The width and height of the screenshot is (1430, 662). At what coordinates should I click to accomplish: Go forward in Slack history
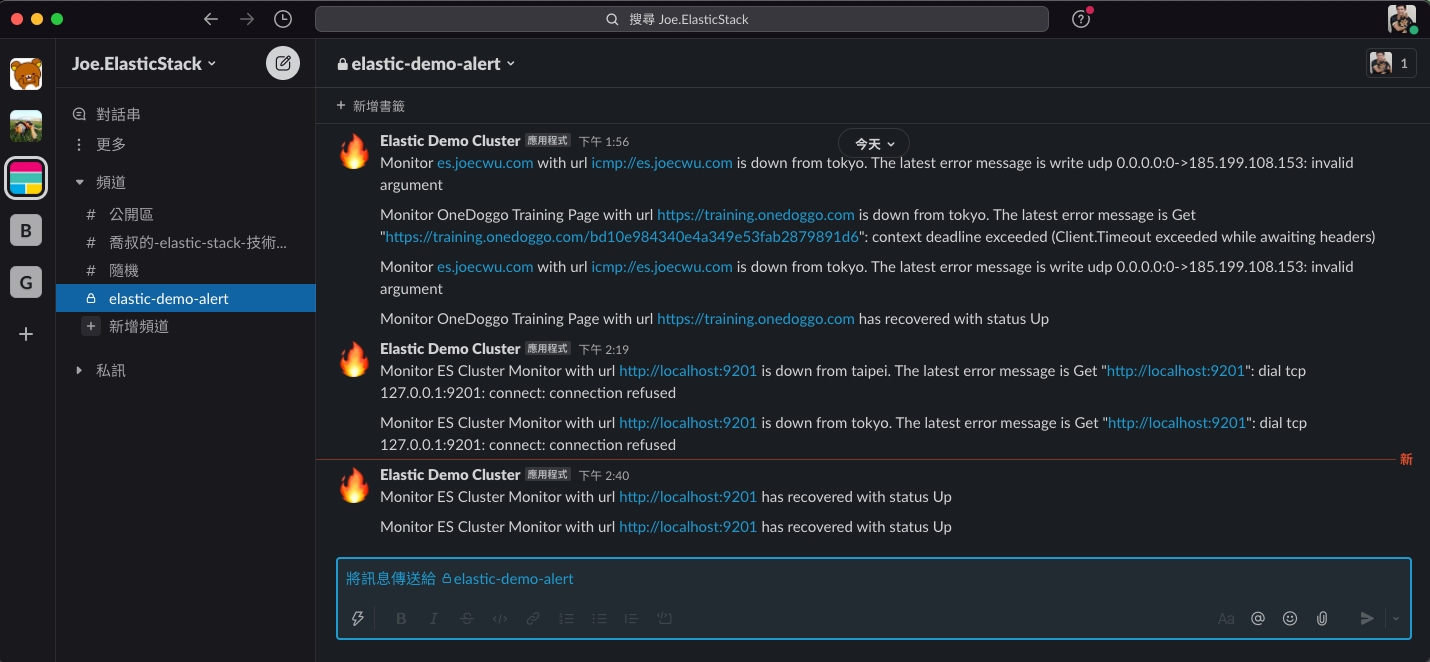tap(247, 19)
